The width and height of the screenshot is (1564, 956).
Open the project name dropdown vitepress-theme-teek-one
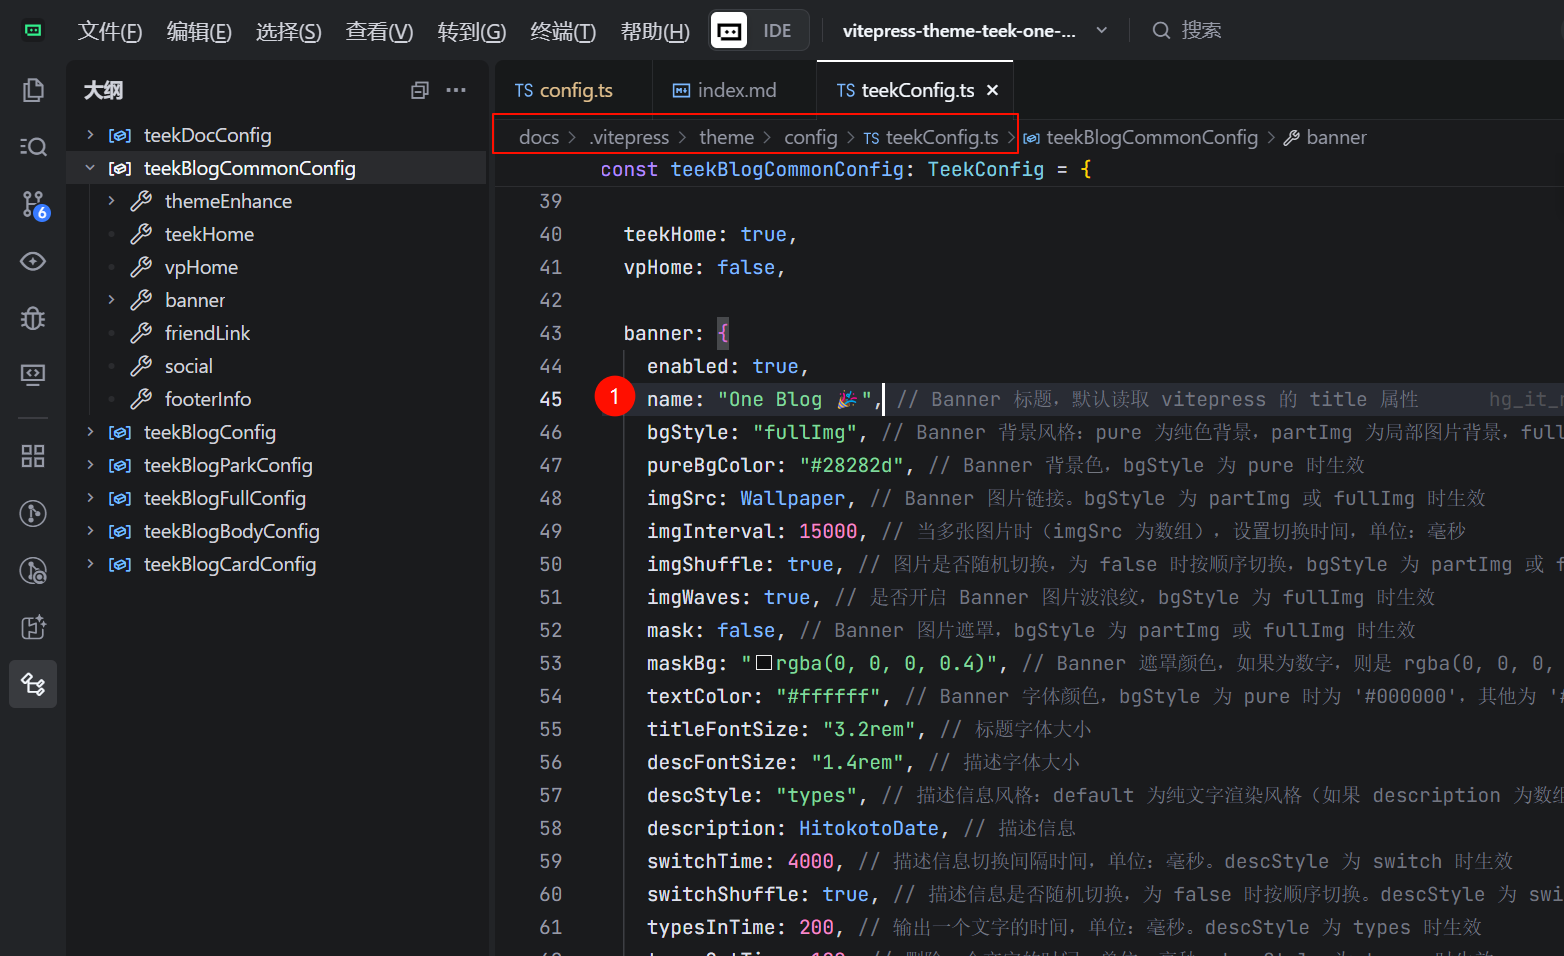[974, 31]
